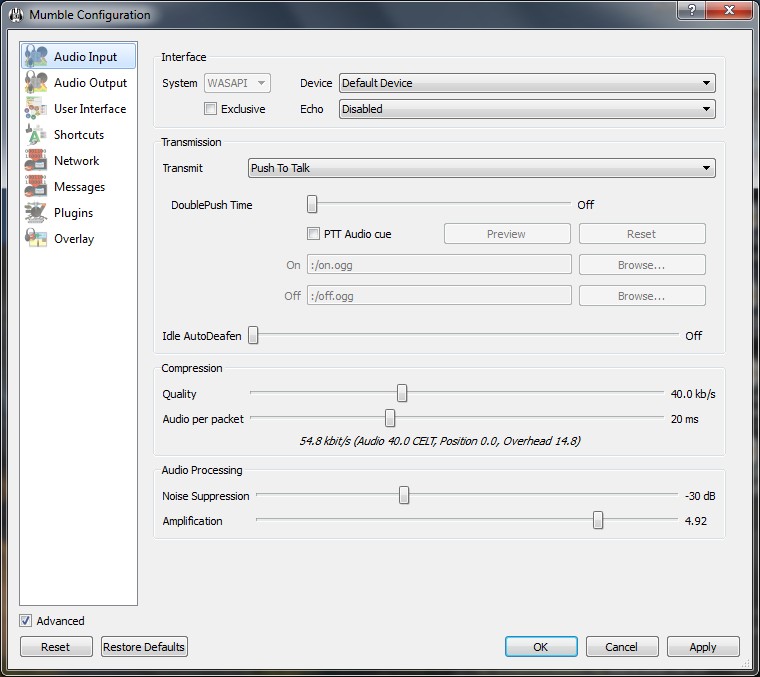The image size is (760, 677).
Task: Click the Mumble logo in title bar
Action: tap(16, 15)
